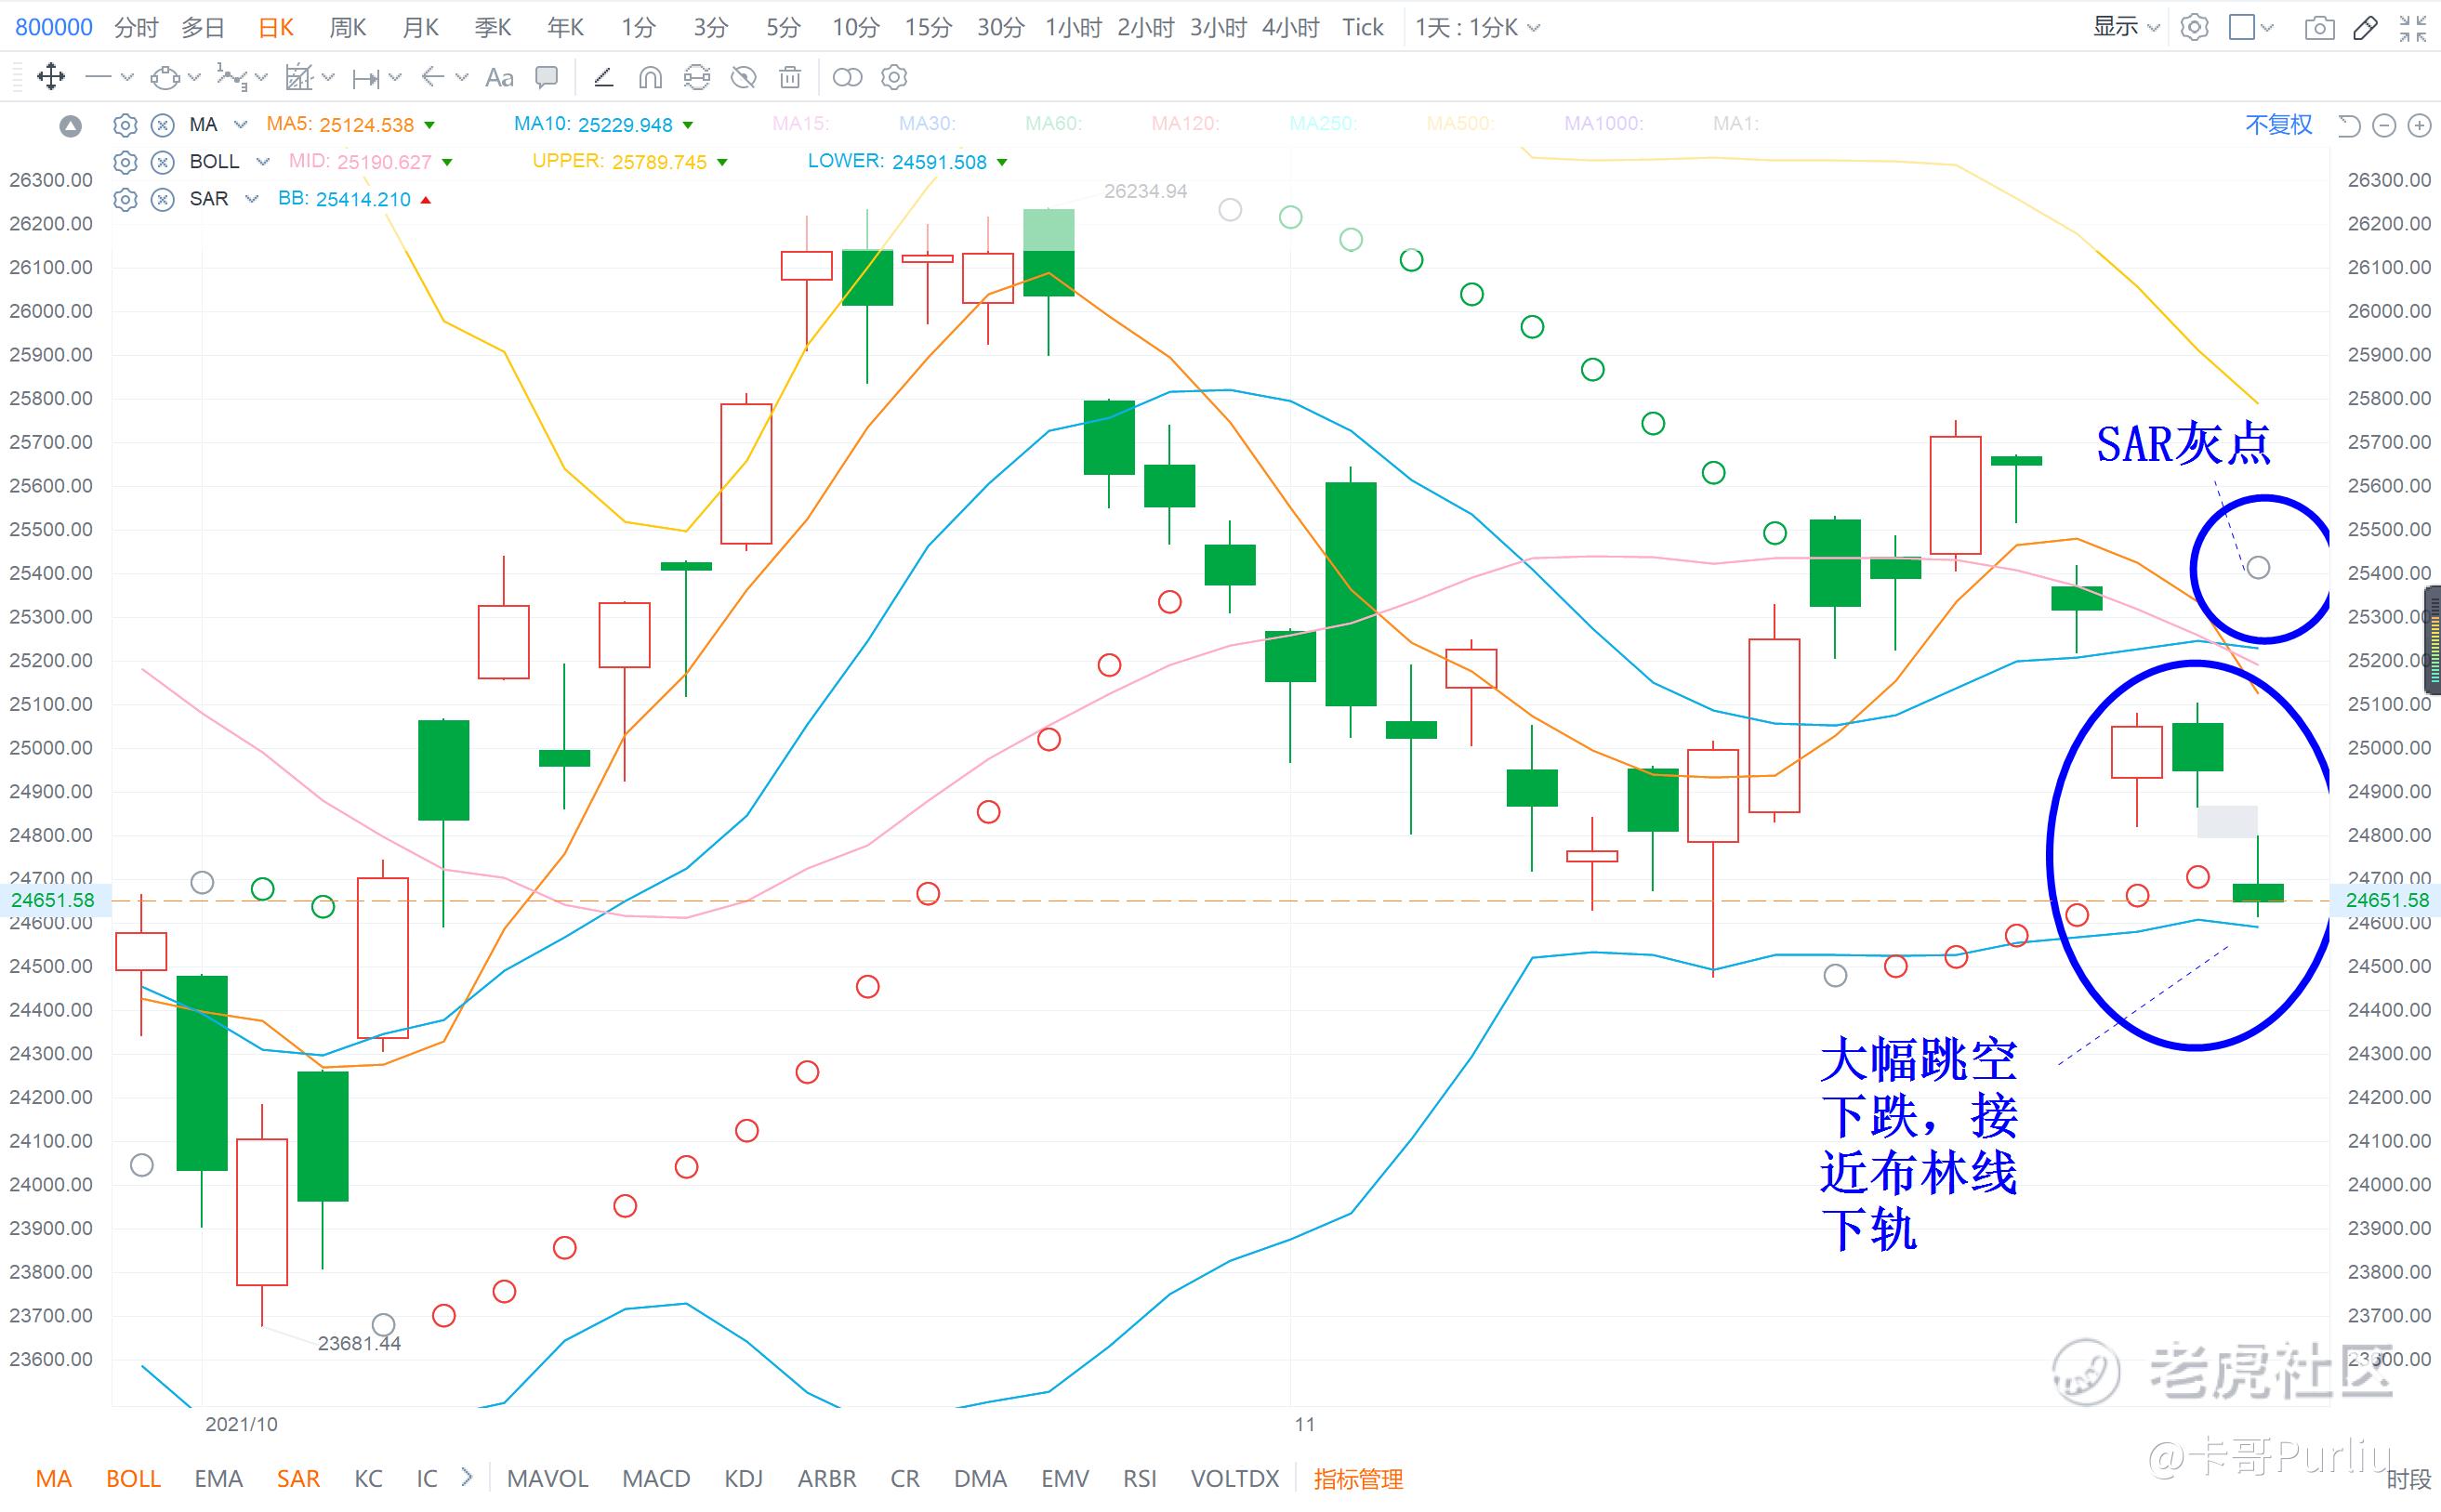This screenshot has height=1512, width=2441.
Task: Open the 1天:1分K period dropdown
Action: point(1476,28)
